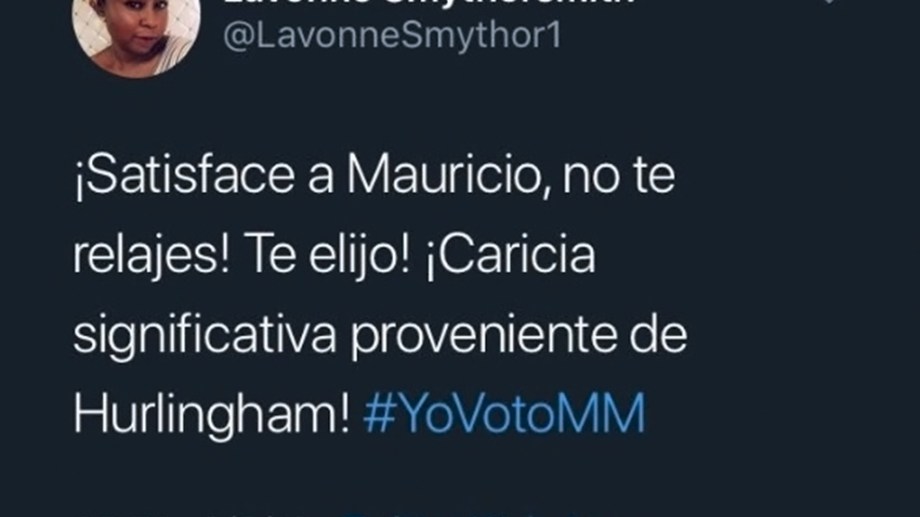The width and height of the screenshot is (920, 517).
Task: Click the words no te in tweet
Action: coord(619,176)
